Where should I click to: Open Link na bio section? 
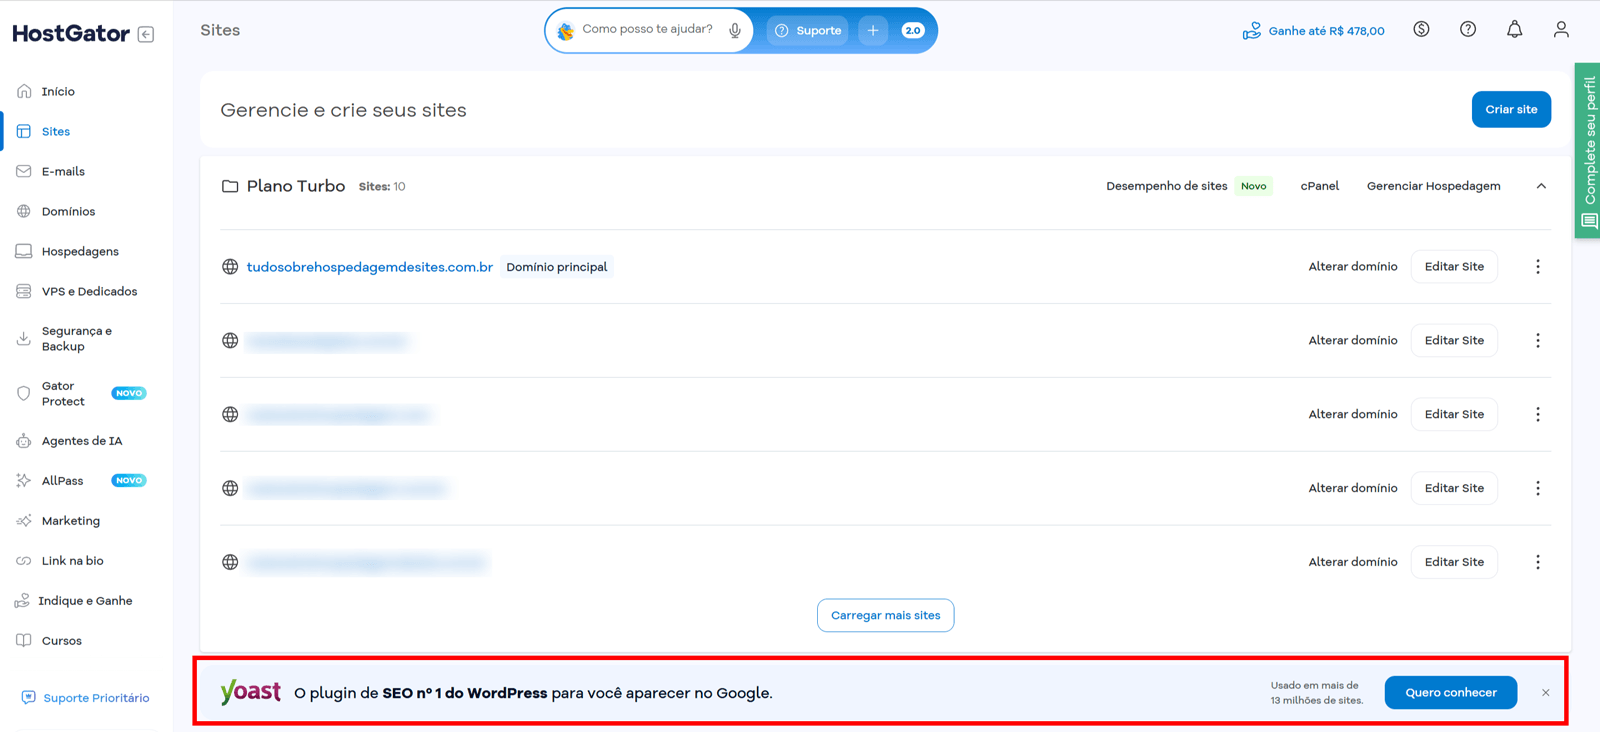click(x=72, y=561)
